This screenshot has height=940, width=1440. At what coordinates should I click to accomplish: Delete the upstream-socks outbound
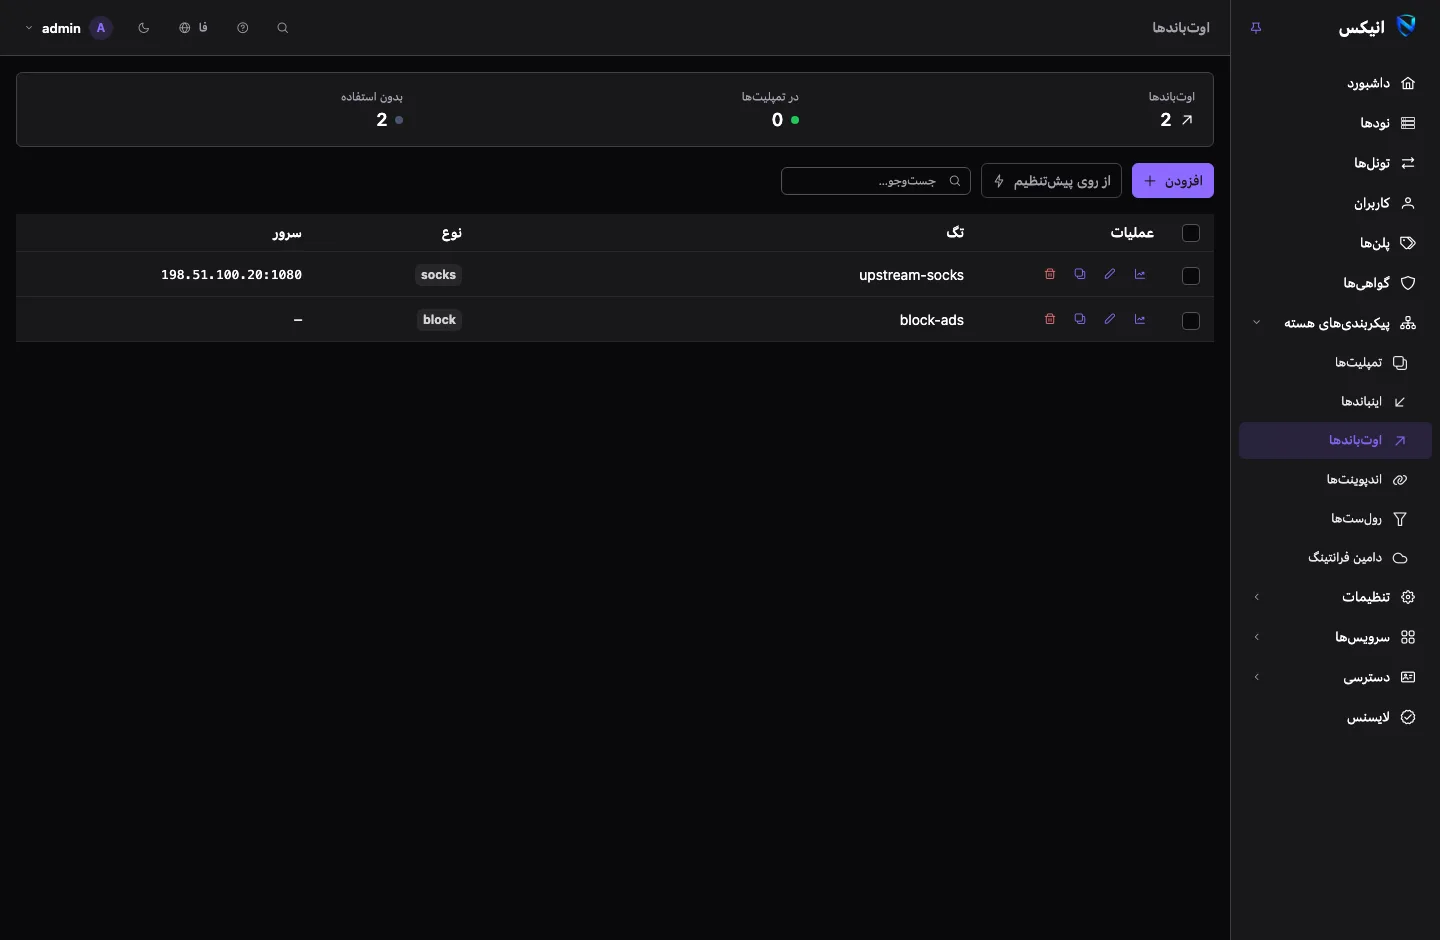point(1050,275)
